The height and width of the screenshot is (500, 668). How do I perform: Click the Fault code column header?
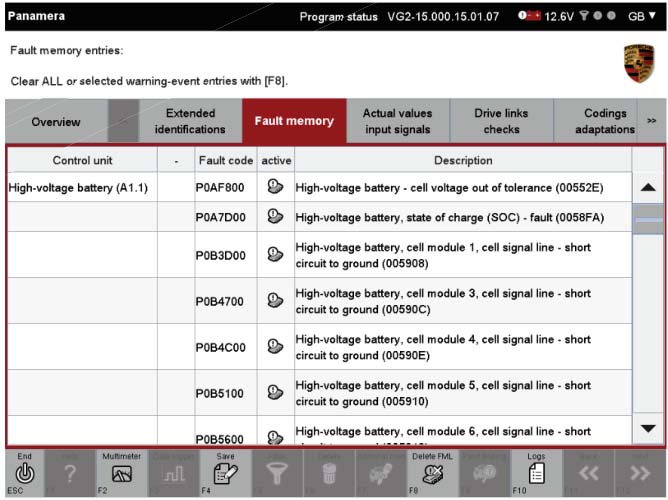226,161
